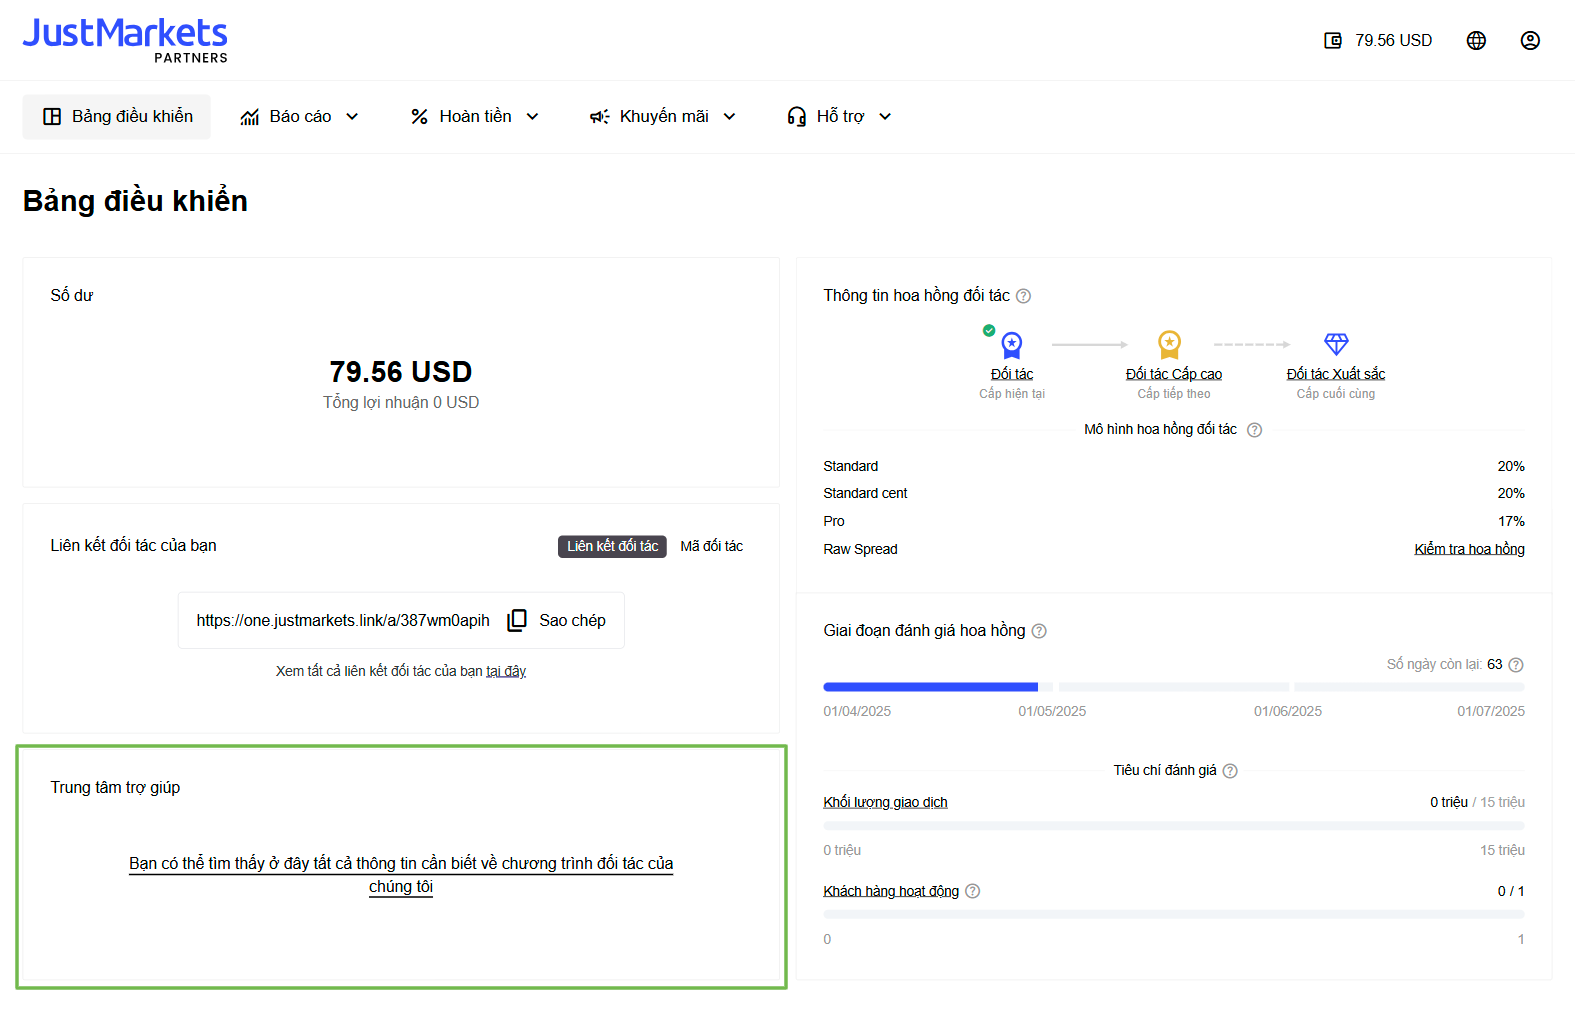The height and width of the screenshot is (1012, 1575).
Task: Click the Khách hàng hoạt động progress bar
Action: coord(1174,915)
